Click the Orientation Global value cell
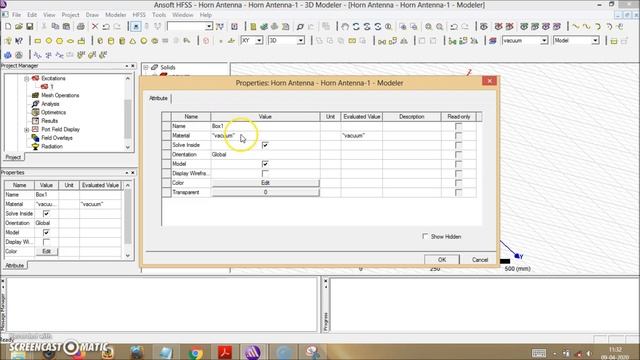 click(x=265, y=155)
